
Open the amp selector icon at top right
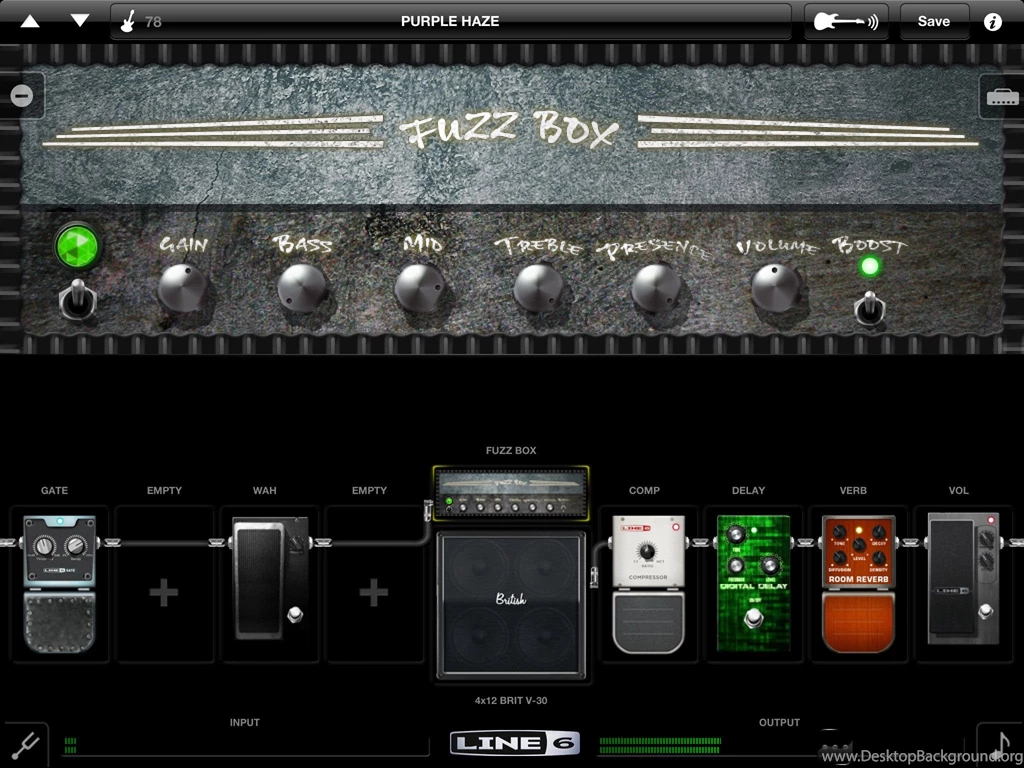tap(1001, 95)
